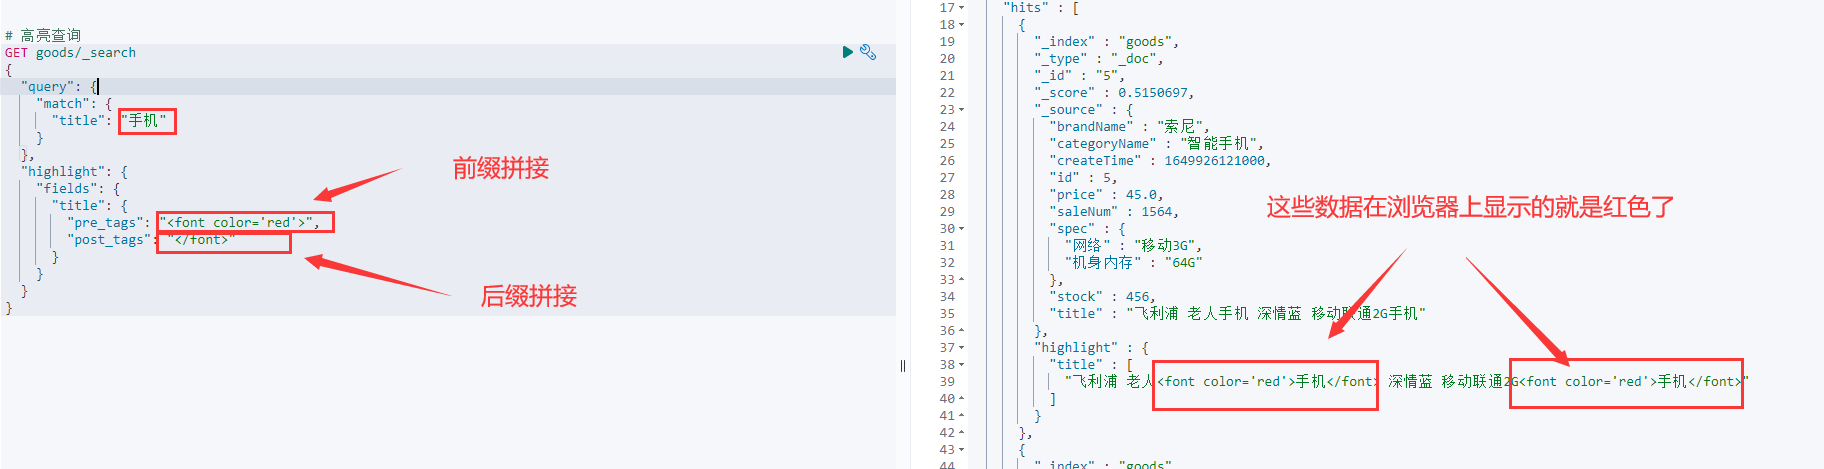Click the "机身内存" : "64G" line
This screenshot has width=1824, height=469.
[x=1133, y=263]
